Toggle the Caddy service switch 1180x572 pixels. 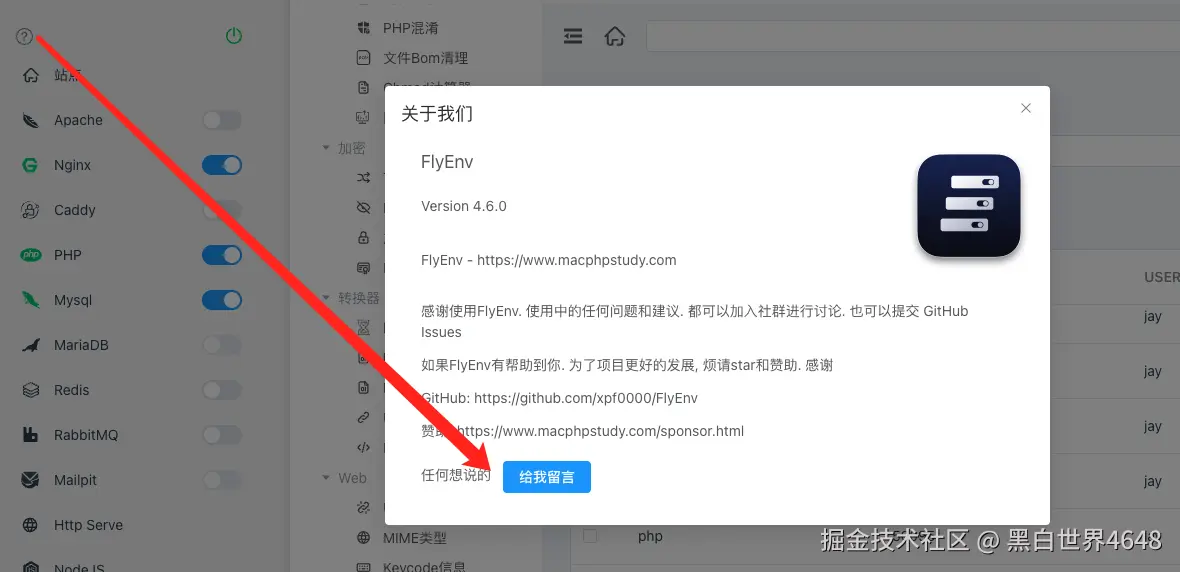(222, 210)
